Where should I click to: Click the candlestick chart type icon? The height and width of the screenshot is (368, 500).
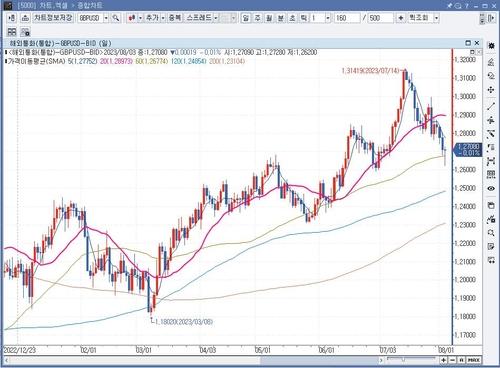[132, 18]
